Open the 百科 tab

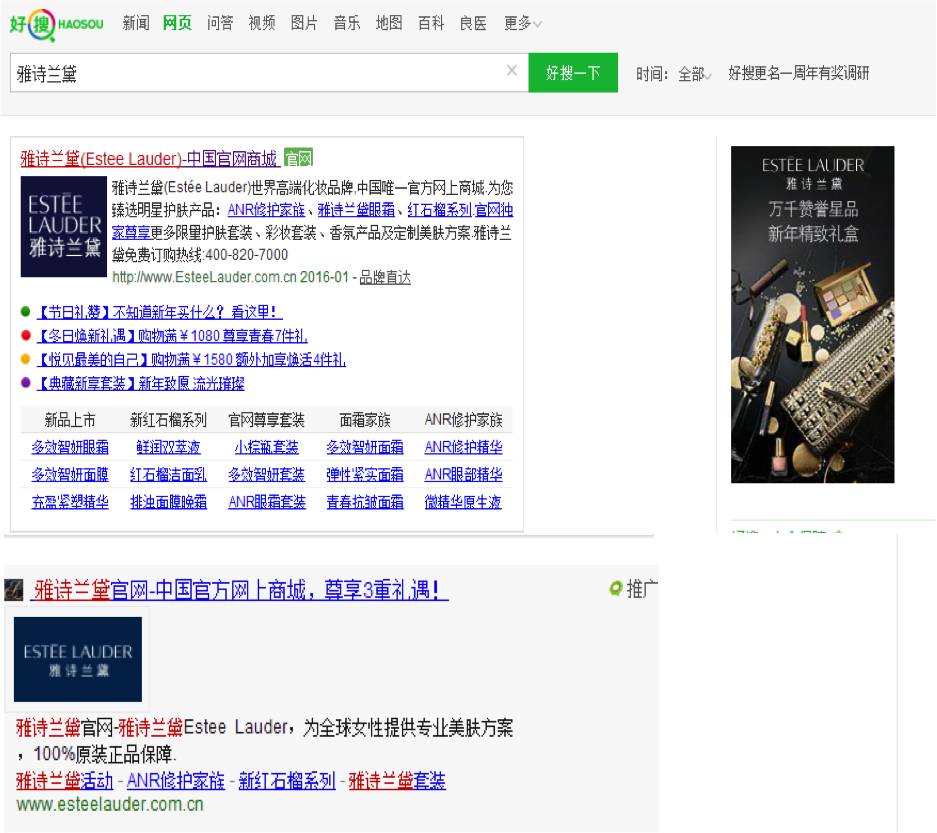431,23
